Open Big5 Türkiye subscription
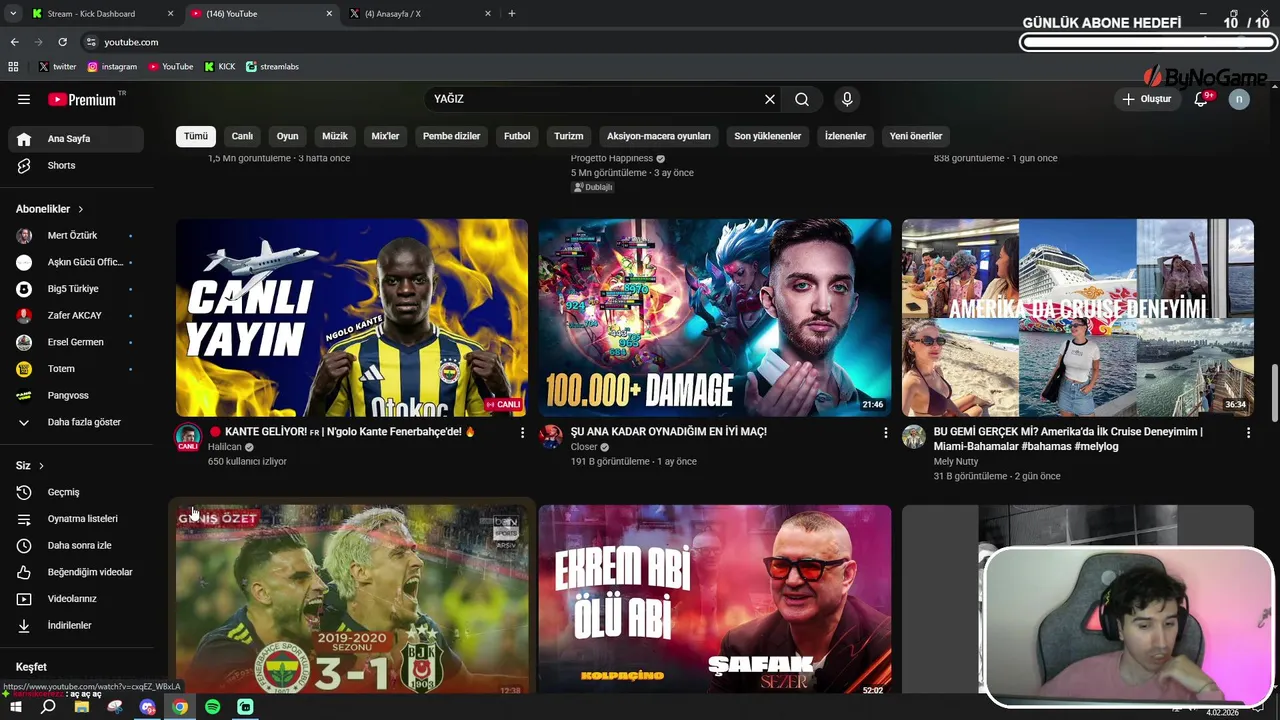This screenshot has height=720, width=1280. click(76, 289)
